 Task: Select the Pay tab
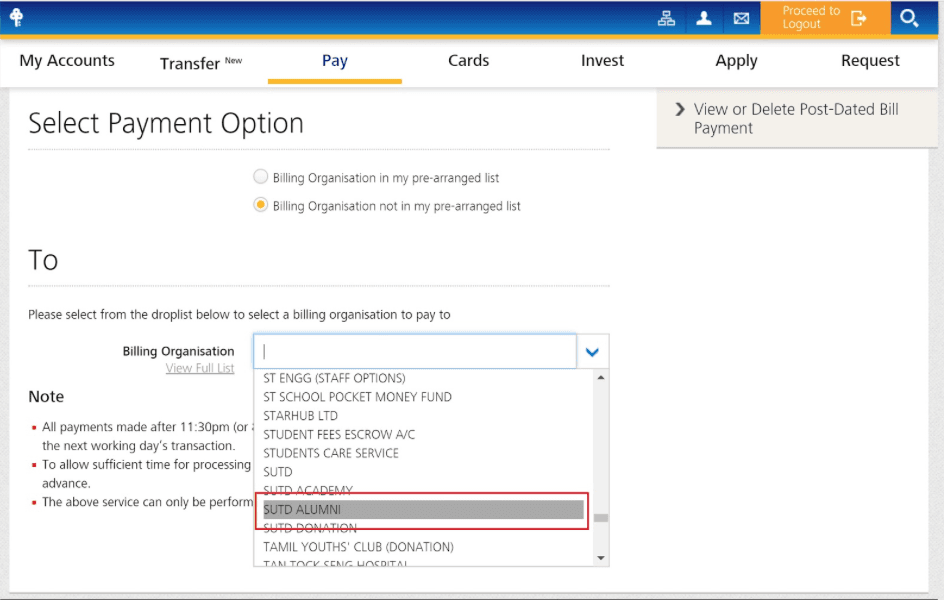pos(335,60)
